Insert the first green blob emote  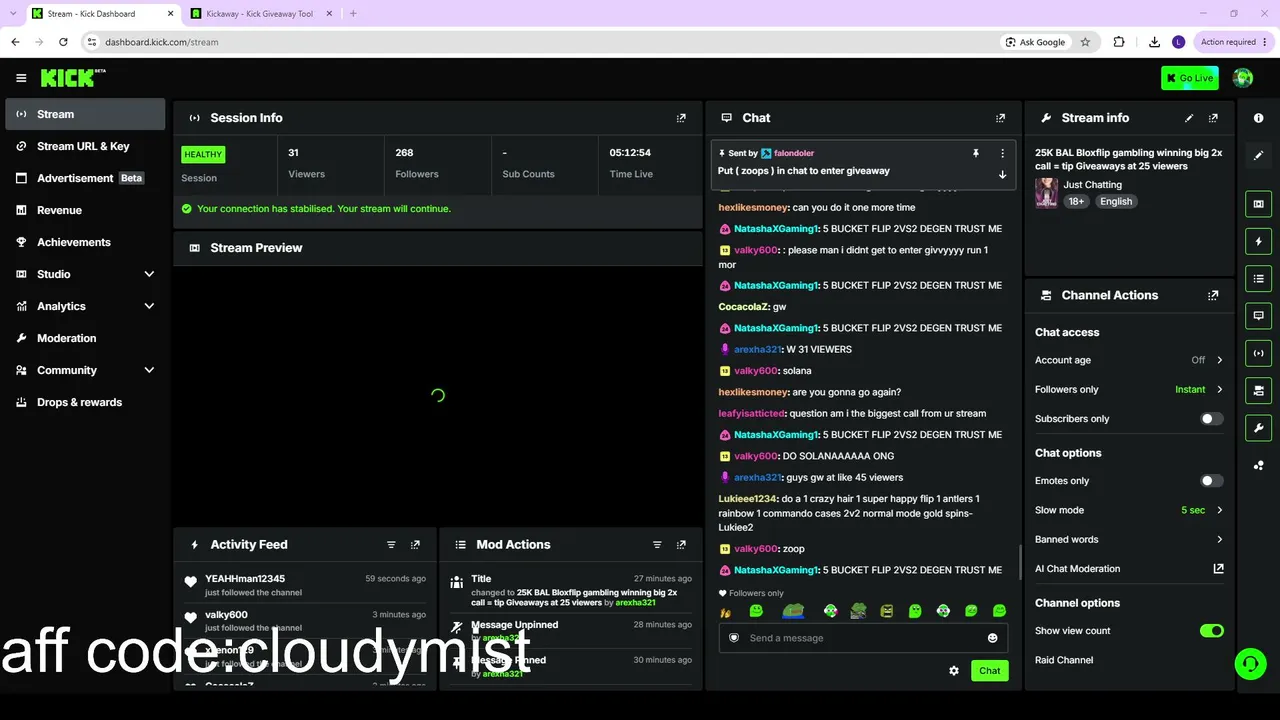pyautogui.click(x=756, y=611)
